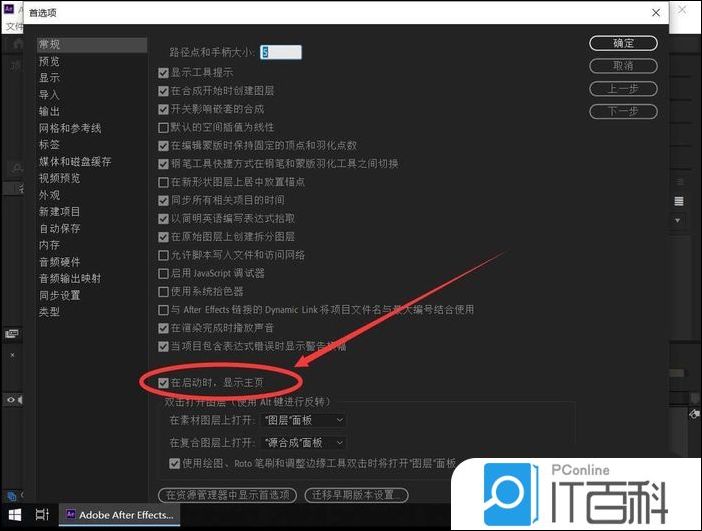The image size is (702, 531).
Task: Enable 允许脚本写入文件和访问网络 checkbox
Action: pyautogui.click(x=163, y=255)
